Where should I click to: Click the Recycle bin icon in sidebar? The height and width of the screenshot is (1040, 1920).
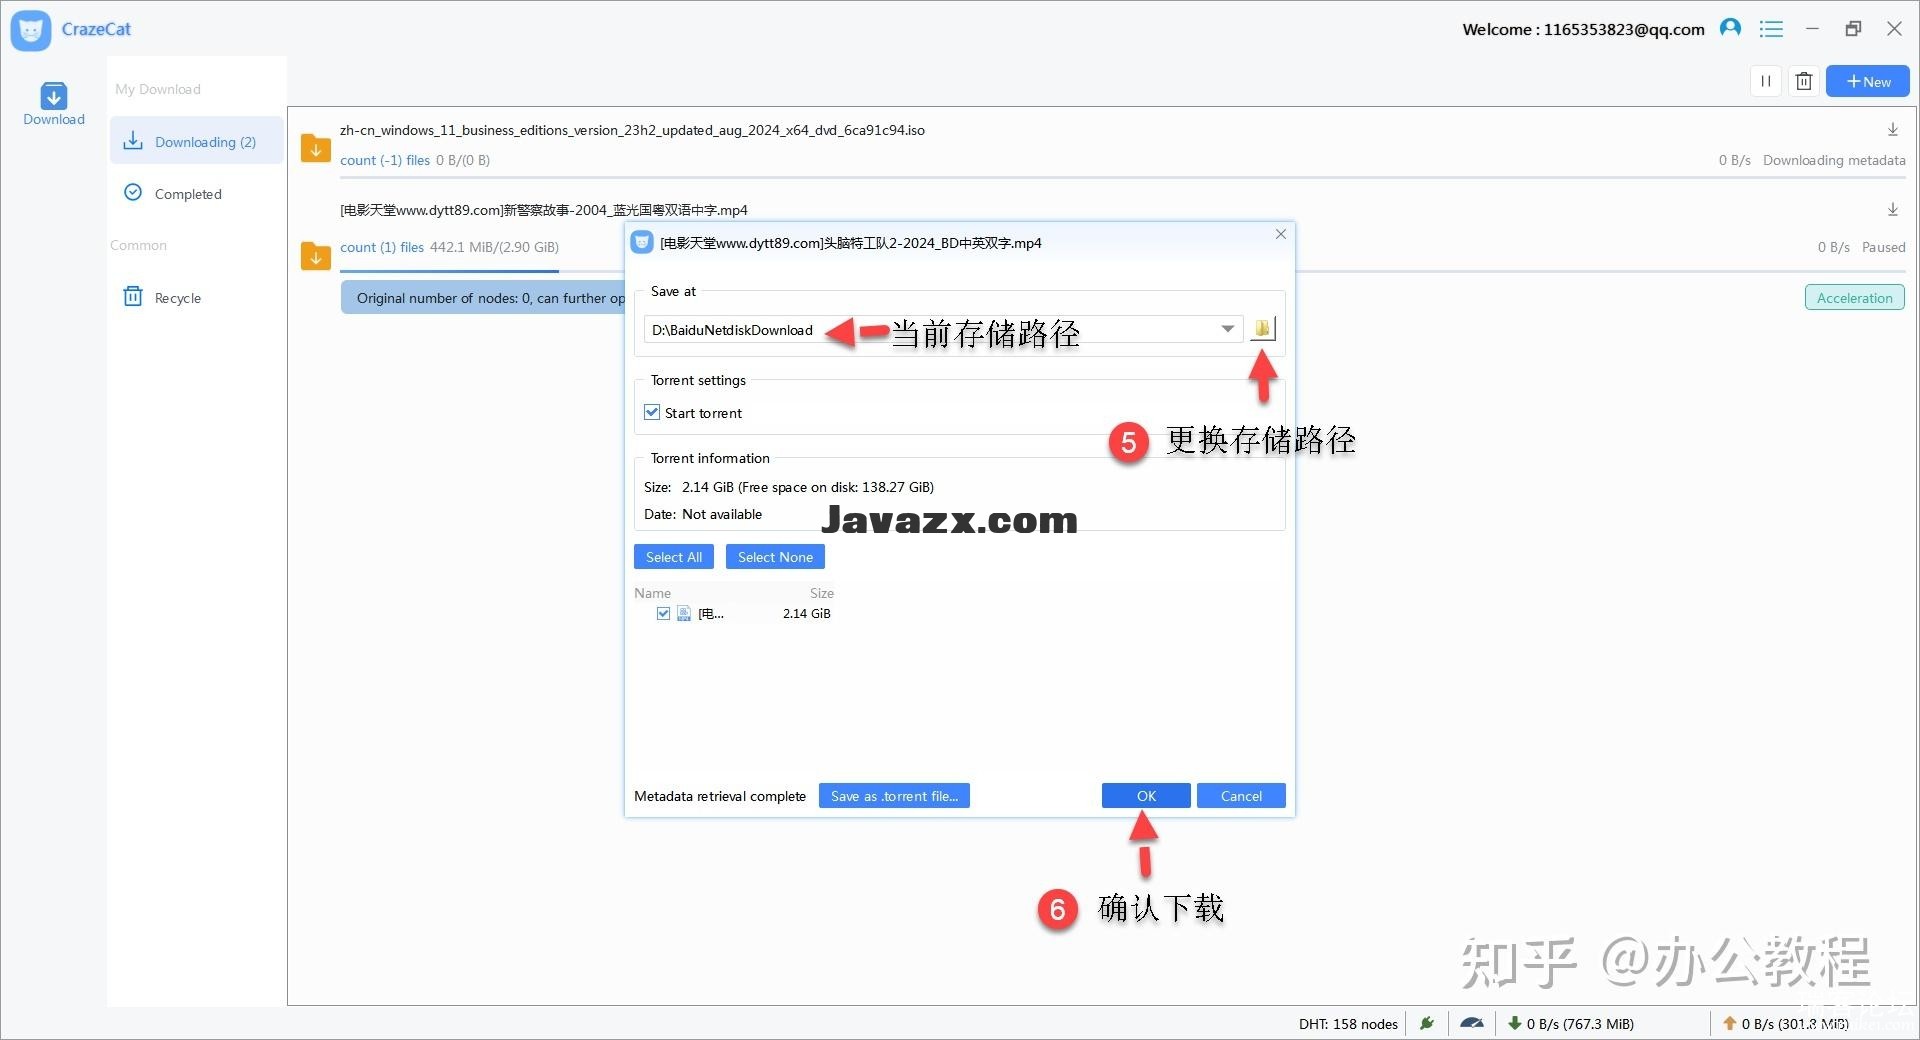coord(133,296)
